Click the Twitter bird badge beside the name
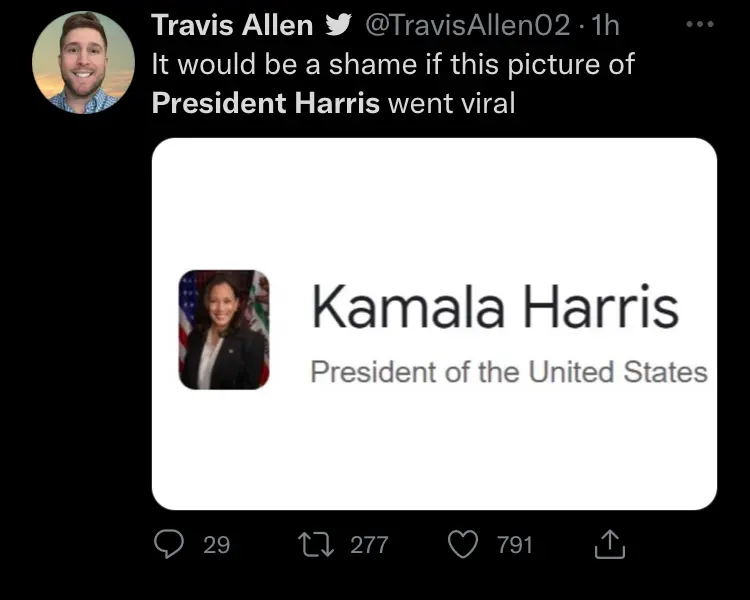This screenshot has width=750, height=600. click(x=338, y=27)
